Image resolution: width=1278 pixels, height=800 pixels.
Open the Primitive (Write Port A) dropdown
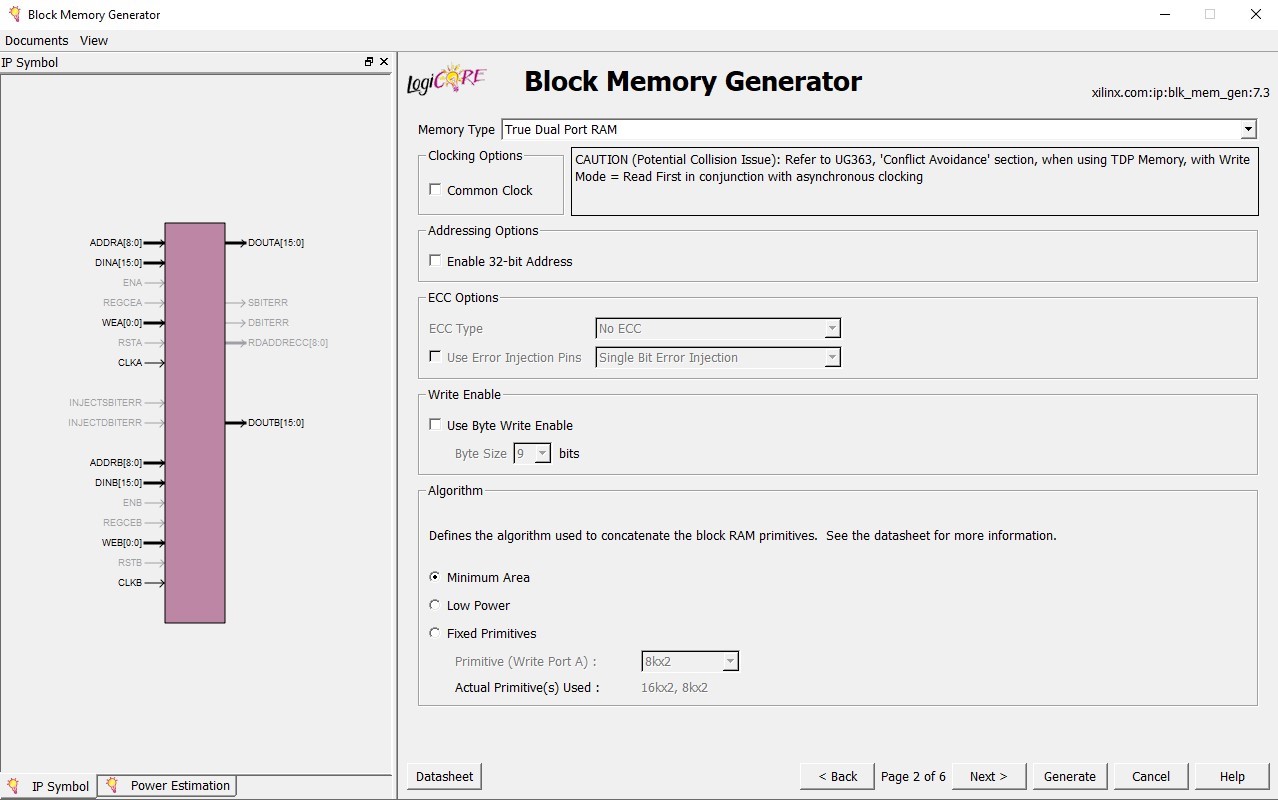730,661
